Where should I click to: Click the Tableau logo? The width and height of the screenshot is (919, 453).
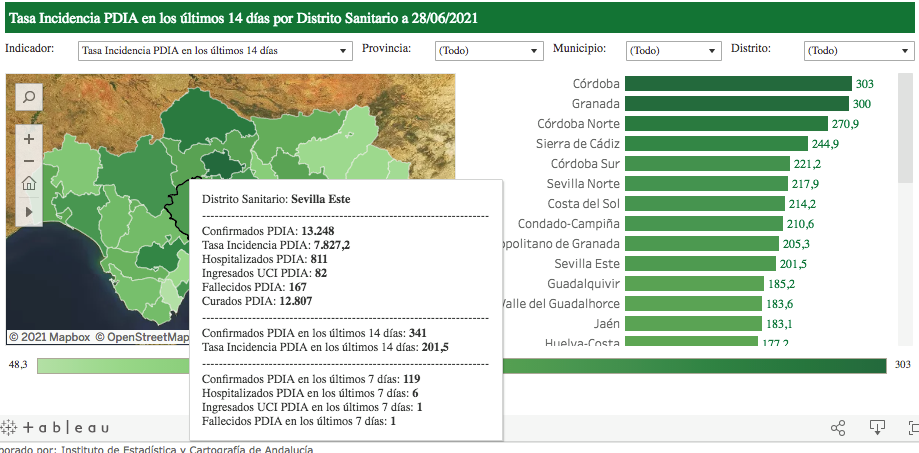coord(56,428)
